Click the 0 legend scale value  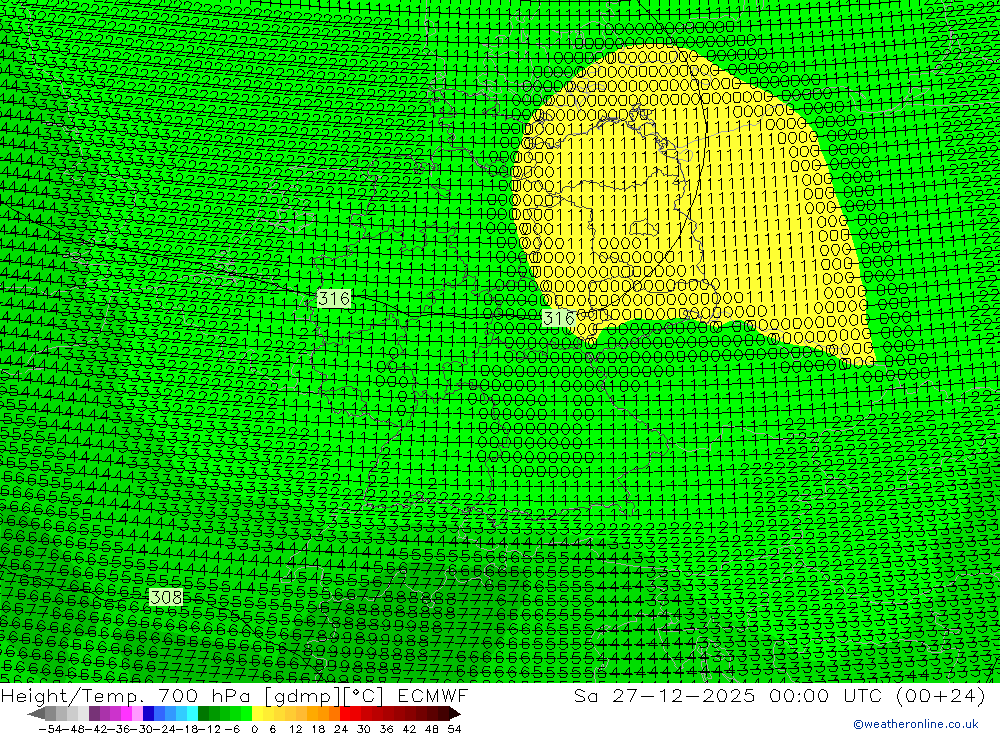(254, 729)
